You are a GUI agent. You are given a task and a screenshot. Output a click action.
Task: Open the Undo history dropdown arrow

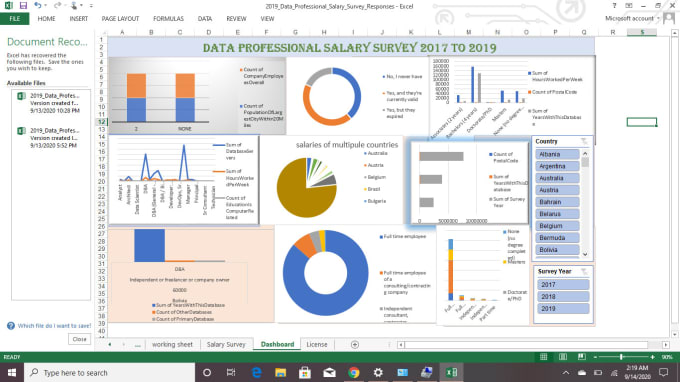coord(46,6)
